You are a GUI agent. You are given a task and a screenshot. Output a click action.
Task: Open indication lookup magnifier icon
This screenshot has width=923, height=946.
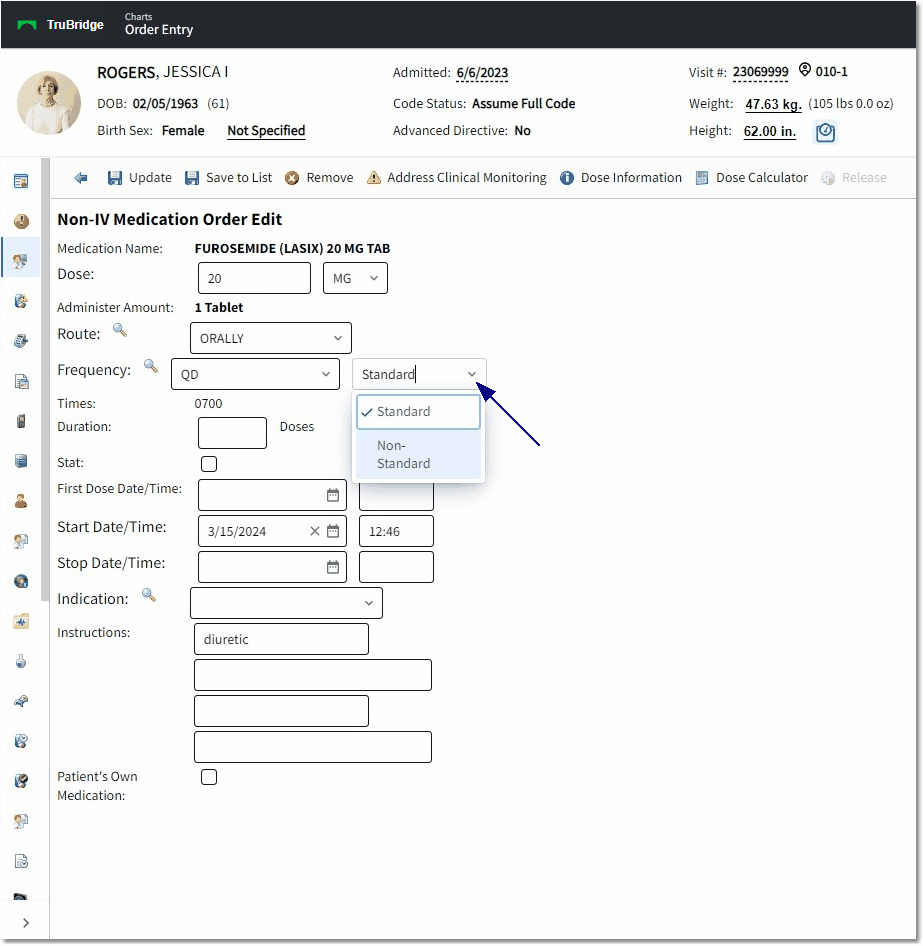tap(148, 595)
